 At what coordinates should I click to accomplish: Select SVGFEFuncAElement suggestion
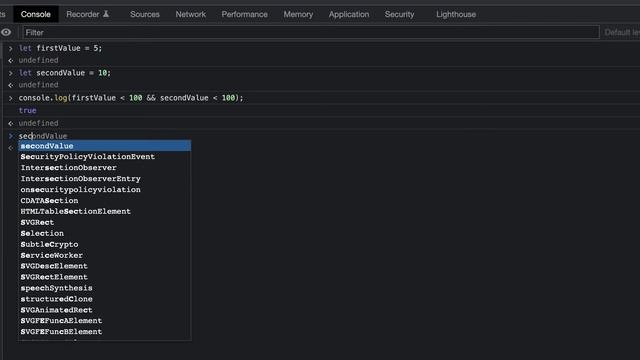(x=104, y=321)
